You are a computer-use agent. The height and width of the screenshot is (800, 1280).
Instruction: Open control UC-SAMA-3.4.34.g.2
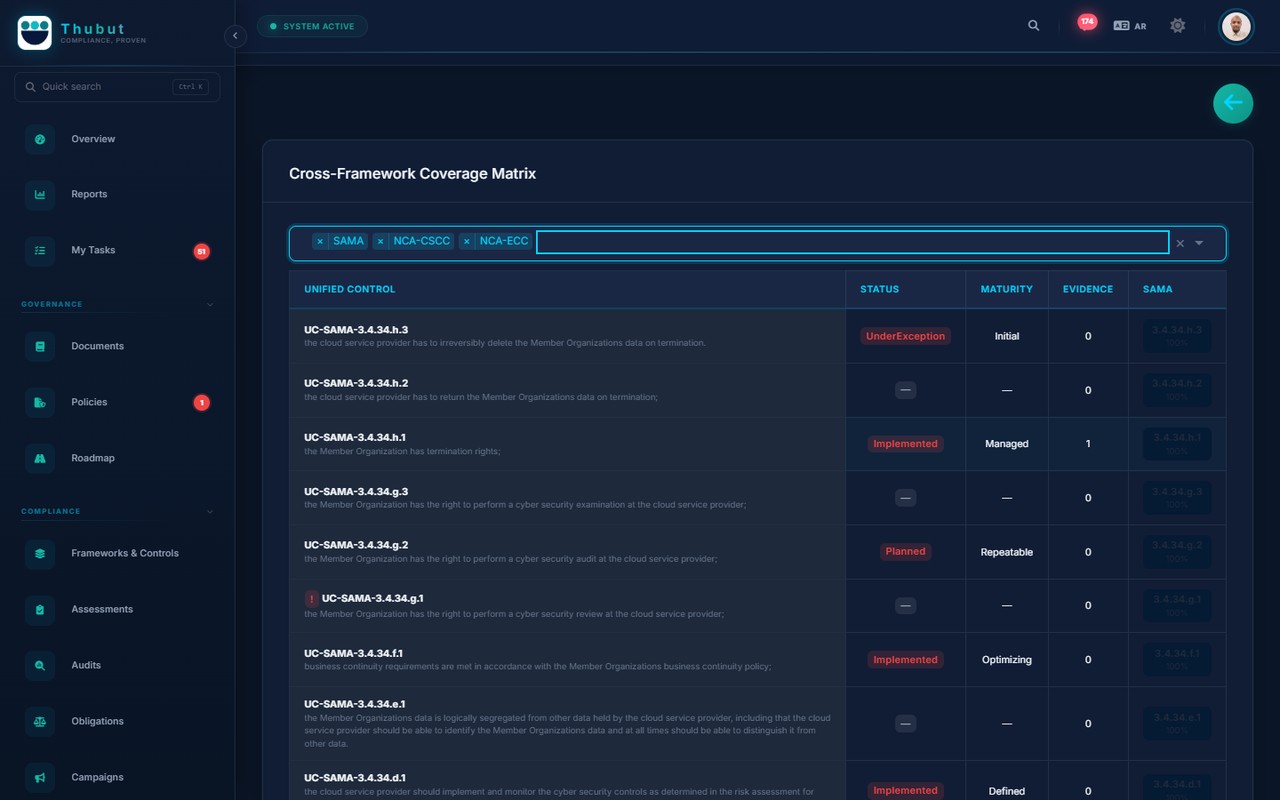pos(356,546)
